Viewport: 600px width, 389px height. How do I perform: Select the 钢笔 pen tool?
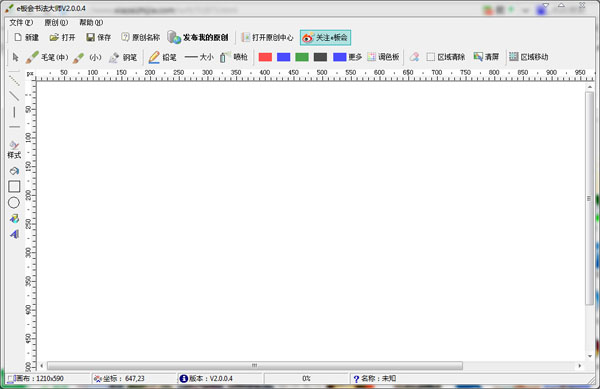coord(123,57)
